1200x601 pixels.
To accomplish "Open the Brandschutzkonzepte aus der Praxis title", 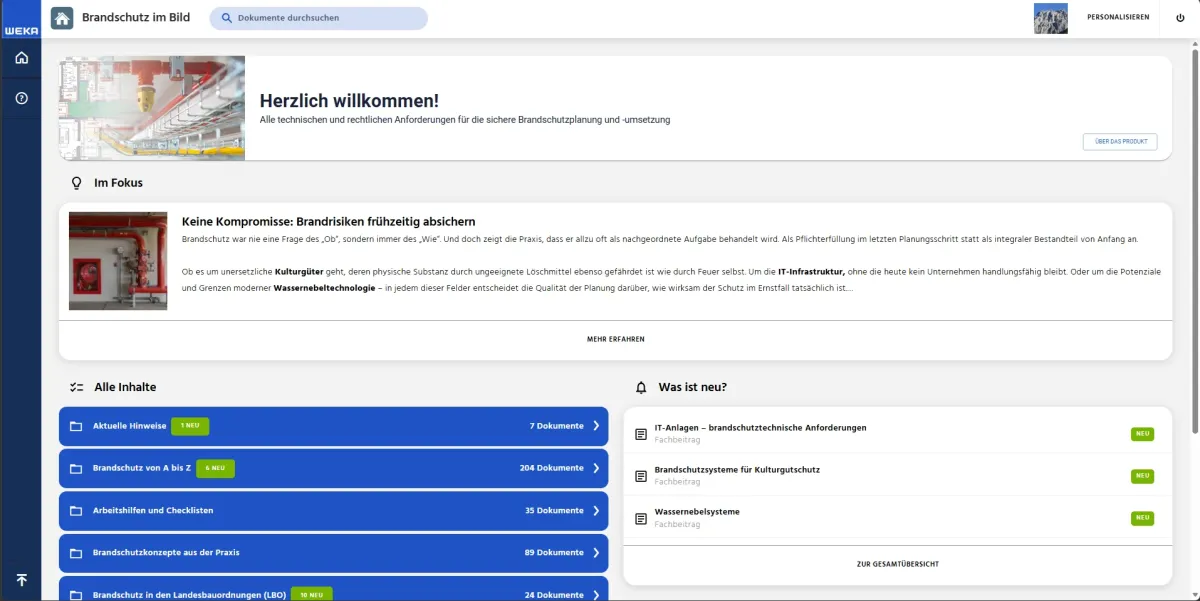I will (166, 552).
